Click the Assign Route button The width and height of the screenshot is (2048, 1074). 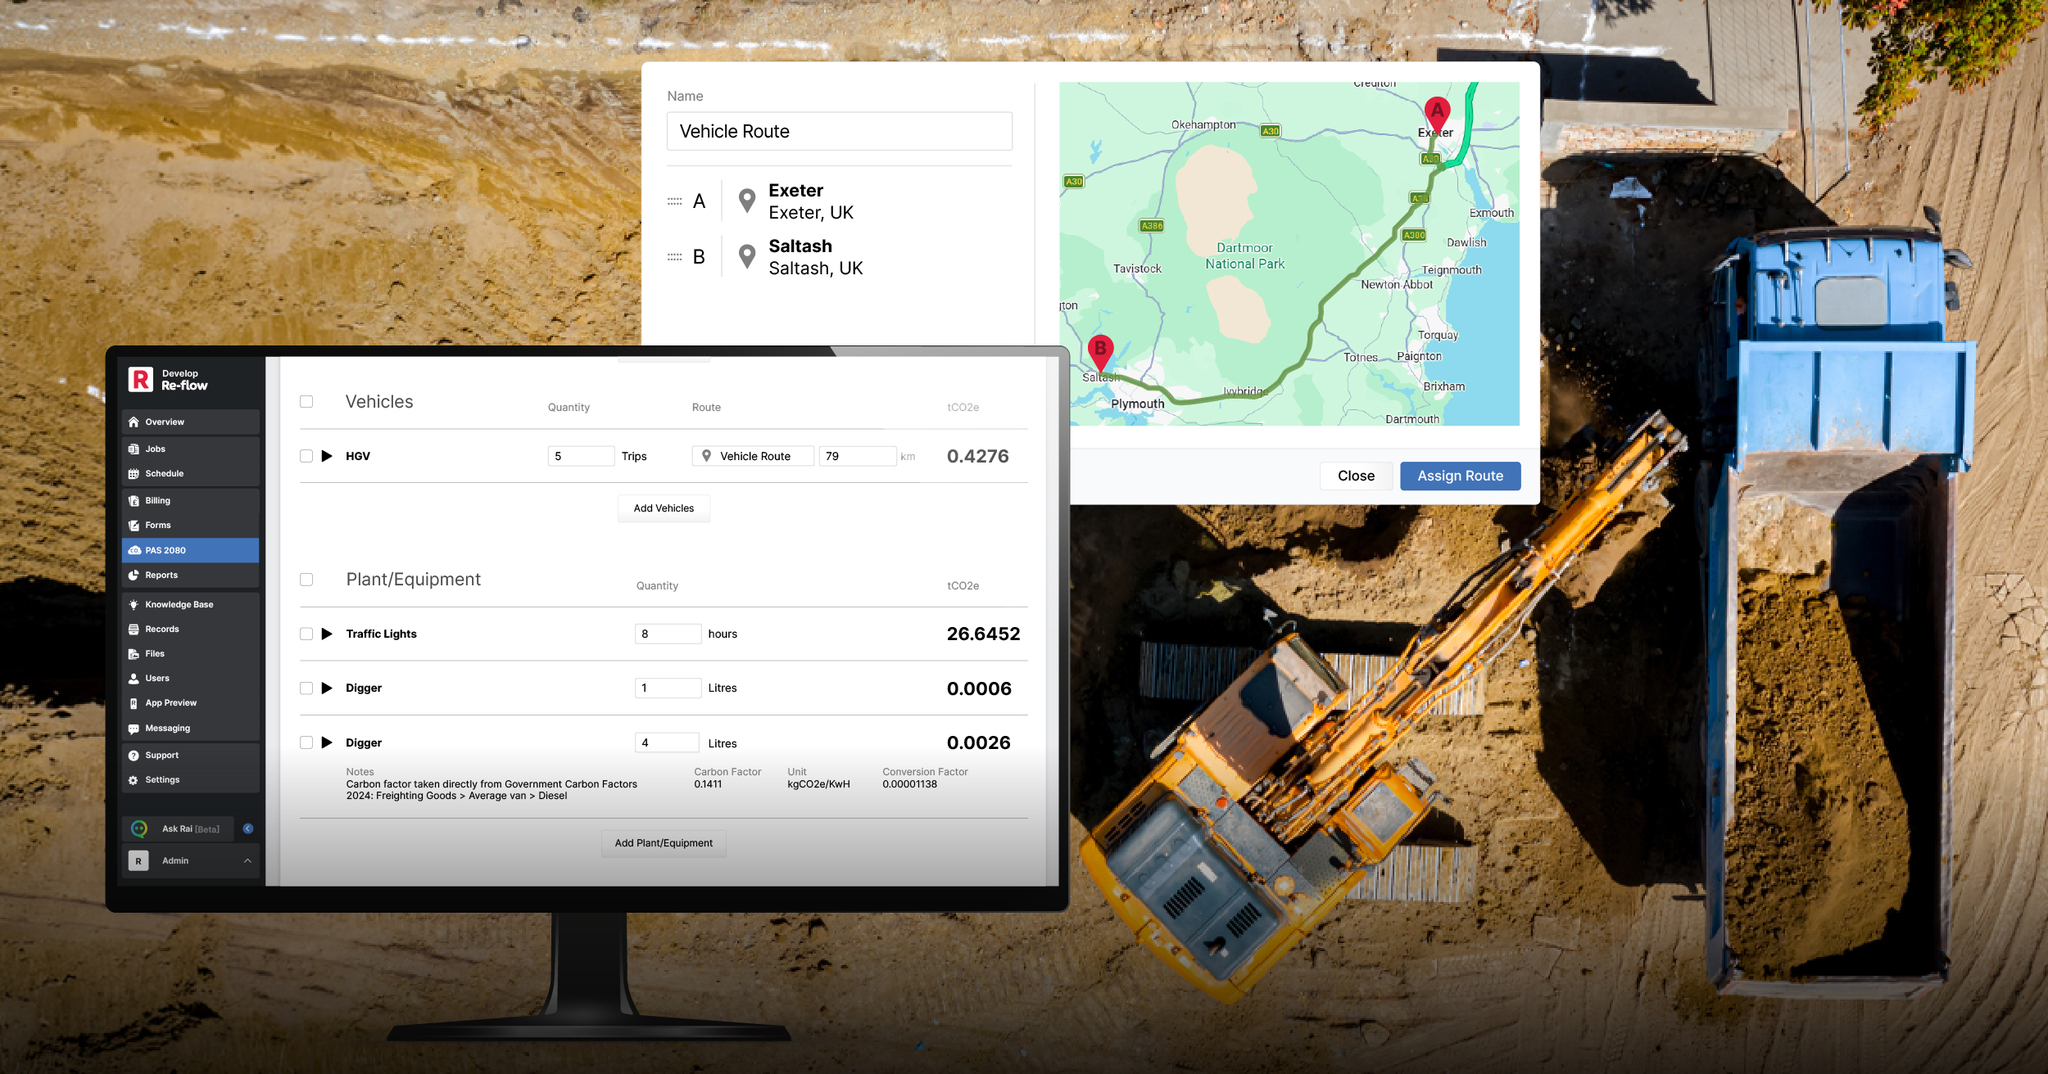click(1460, 476)
